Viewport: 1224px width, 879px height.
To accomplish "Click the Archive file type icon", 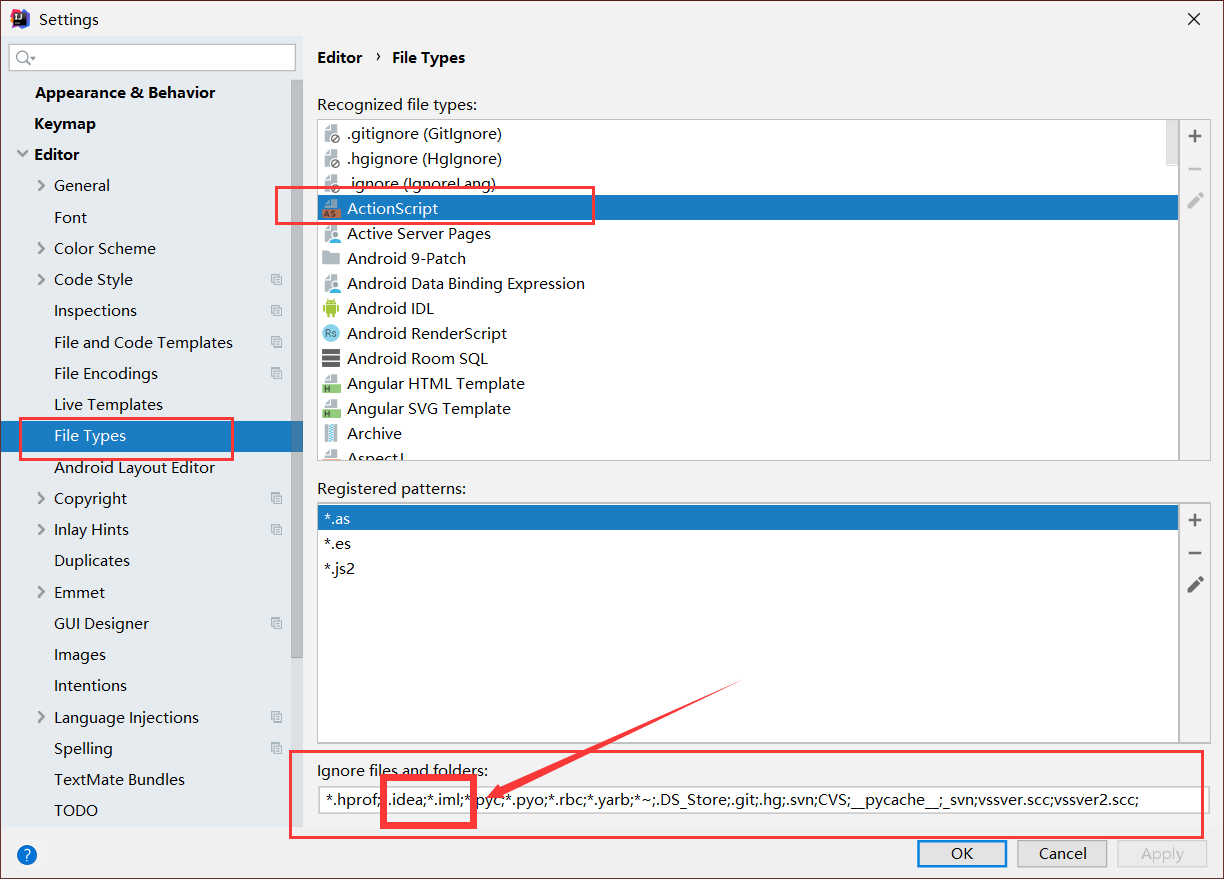I will [331, 434].
